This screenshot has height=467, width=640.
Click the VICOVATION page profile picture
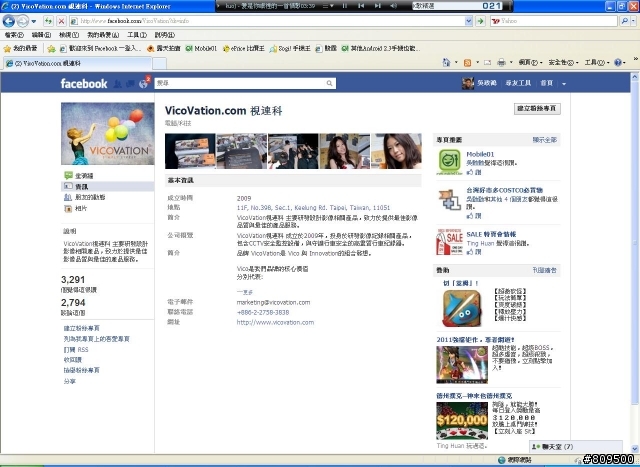(108, 133)
